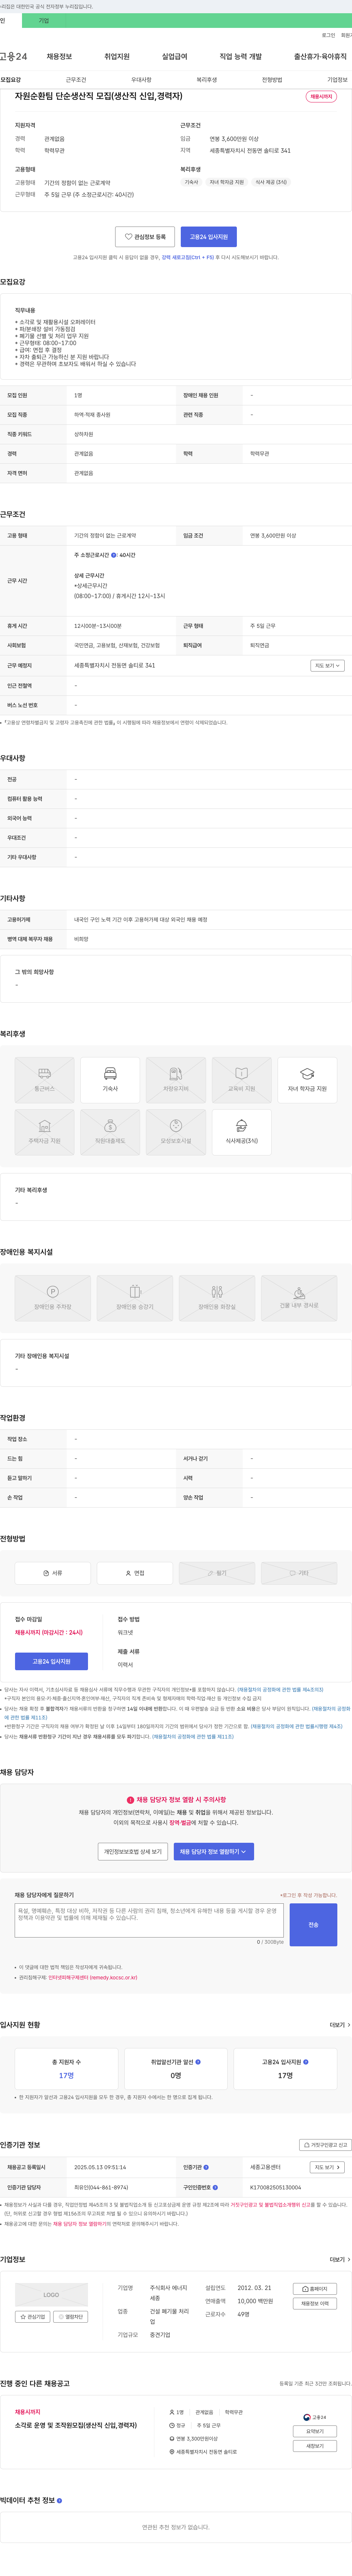
Task: Click the 로그인 link at top
Action: coord(328,35)
